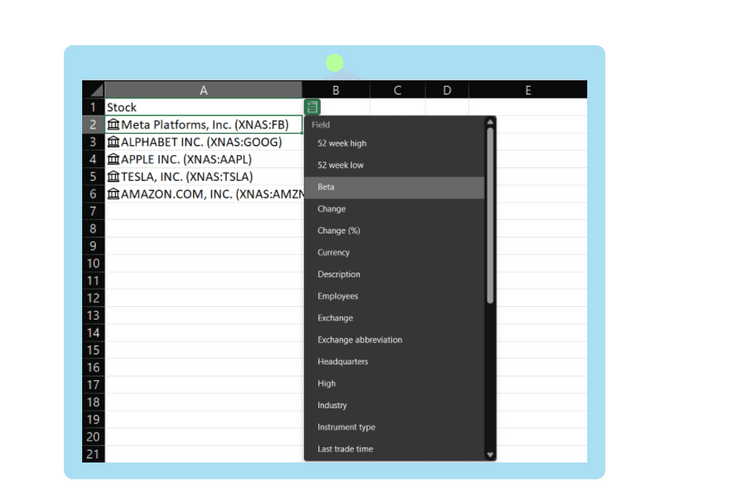
Task: Click the stock icon next to Meta Platforms
Action: (x=113, y=125)
